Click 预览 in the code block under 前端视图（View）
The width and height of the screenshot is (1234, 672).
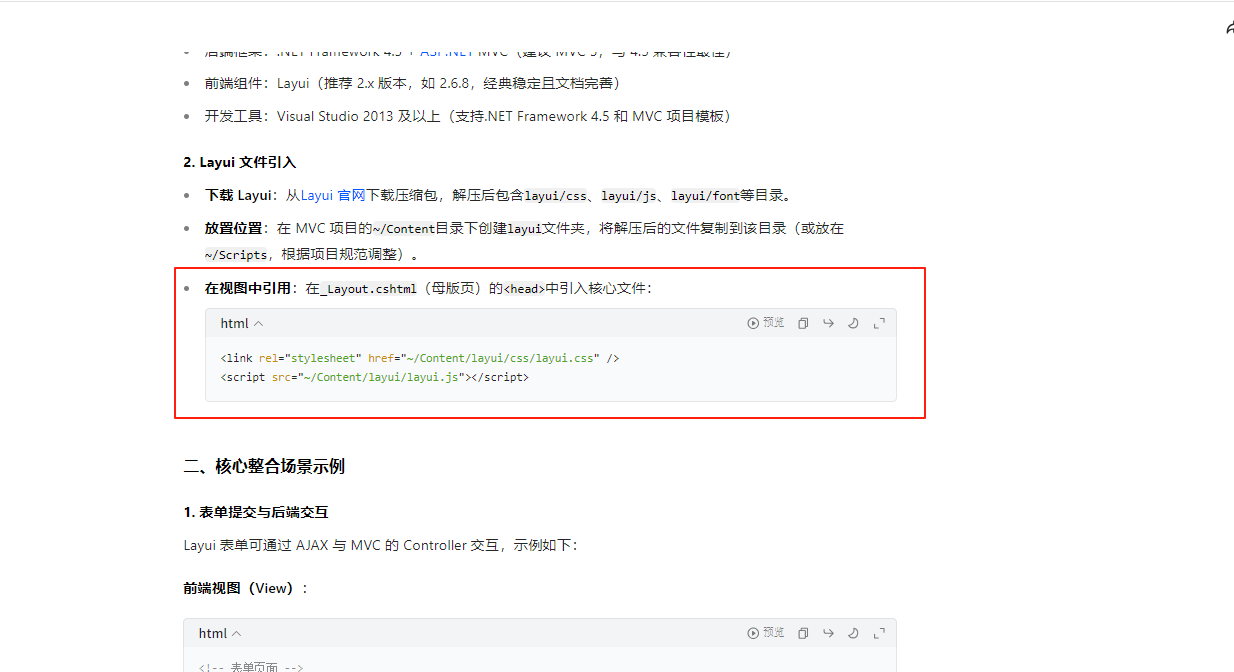pos(766,633)
